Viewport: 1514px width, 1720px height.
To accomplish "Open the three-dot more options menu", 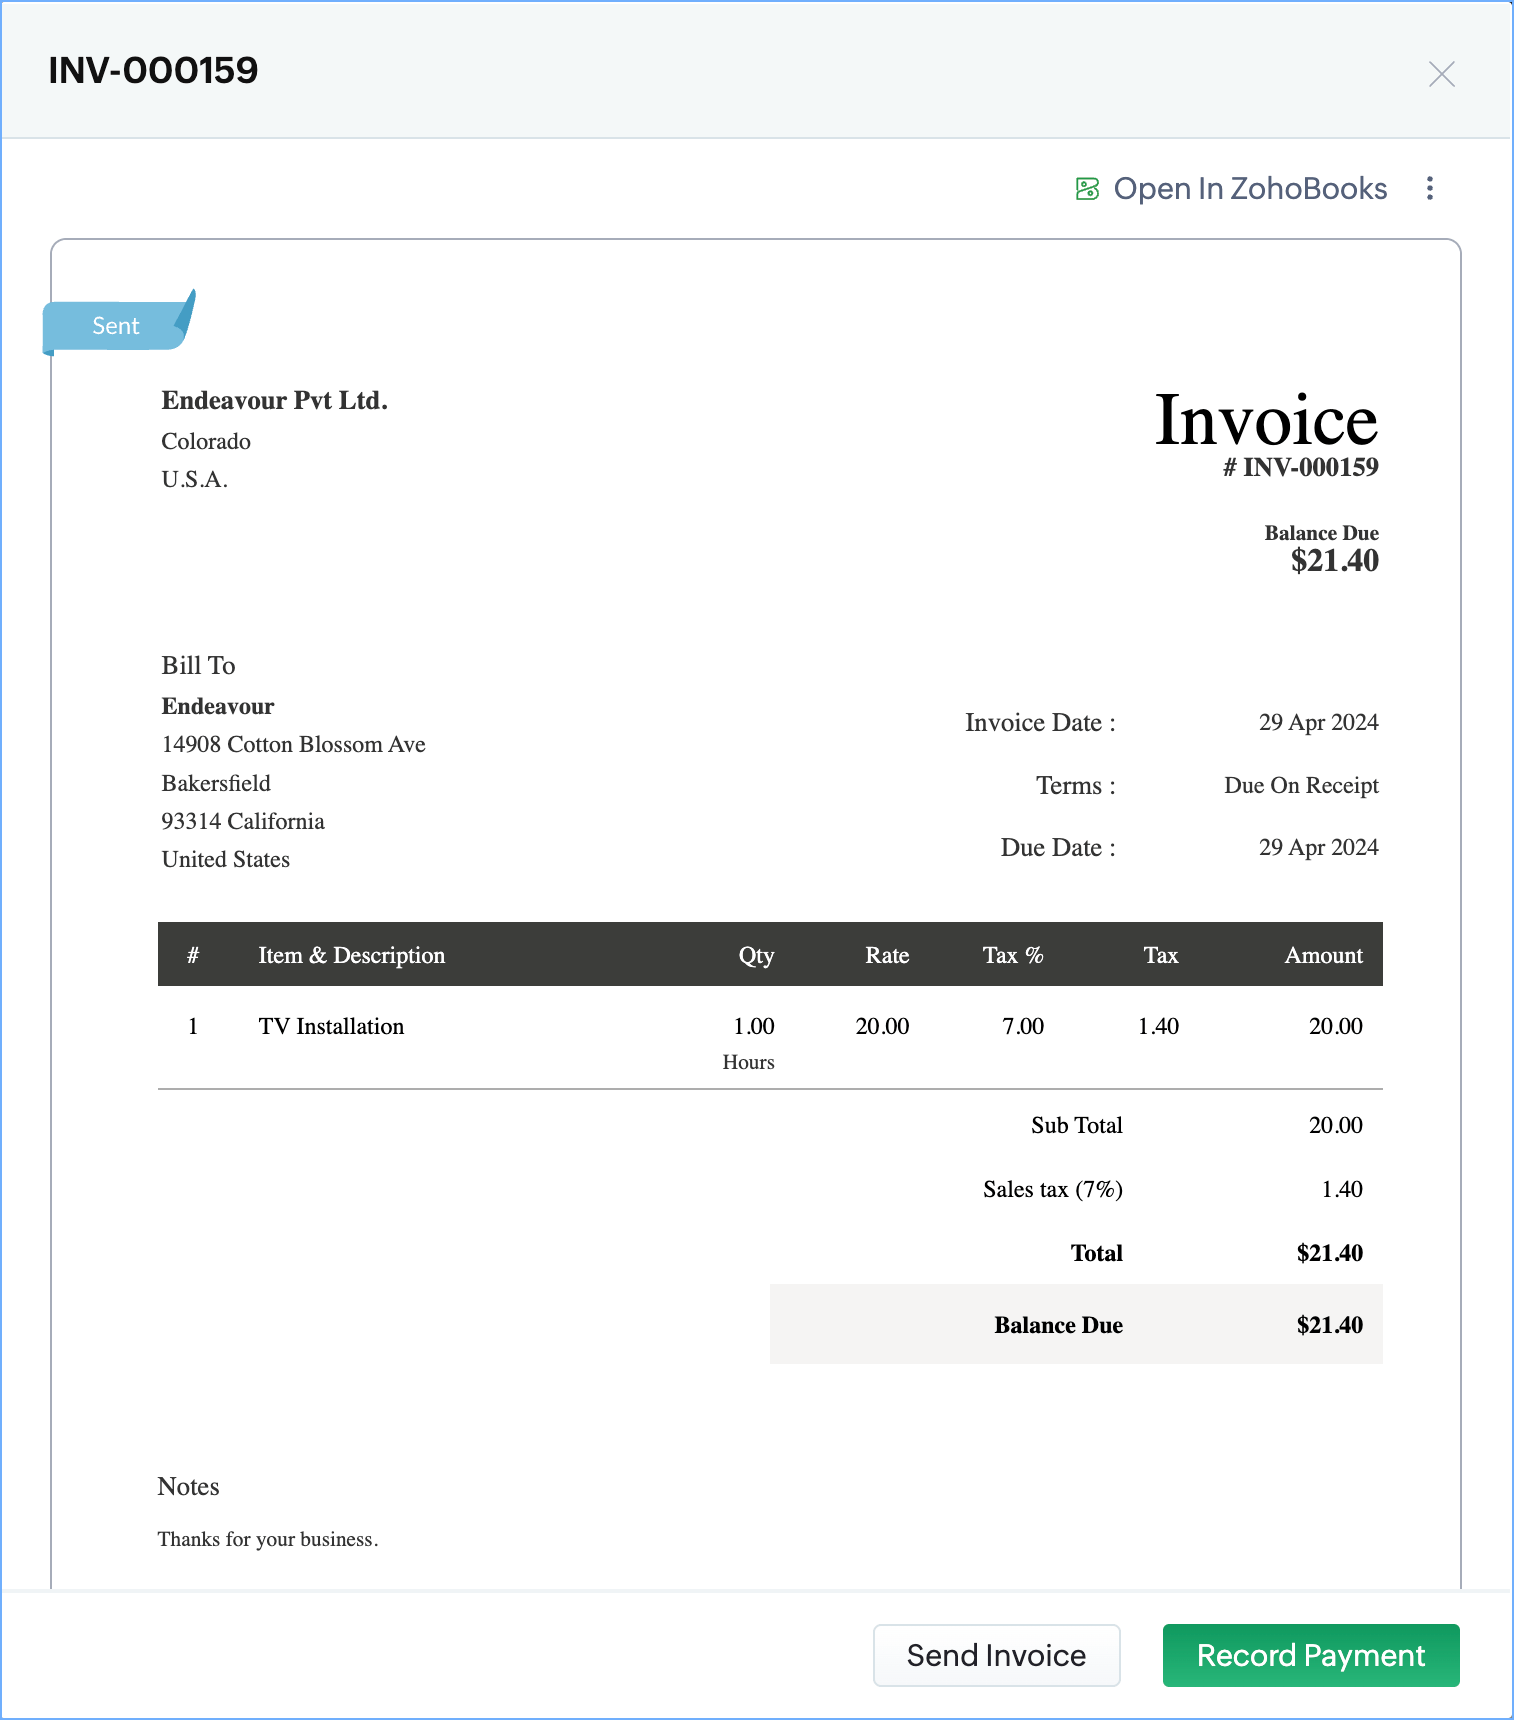I will 1430,188.
